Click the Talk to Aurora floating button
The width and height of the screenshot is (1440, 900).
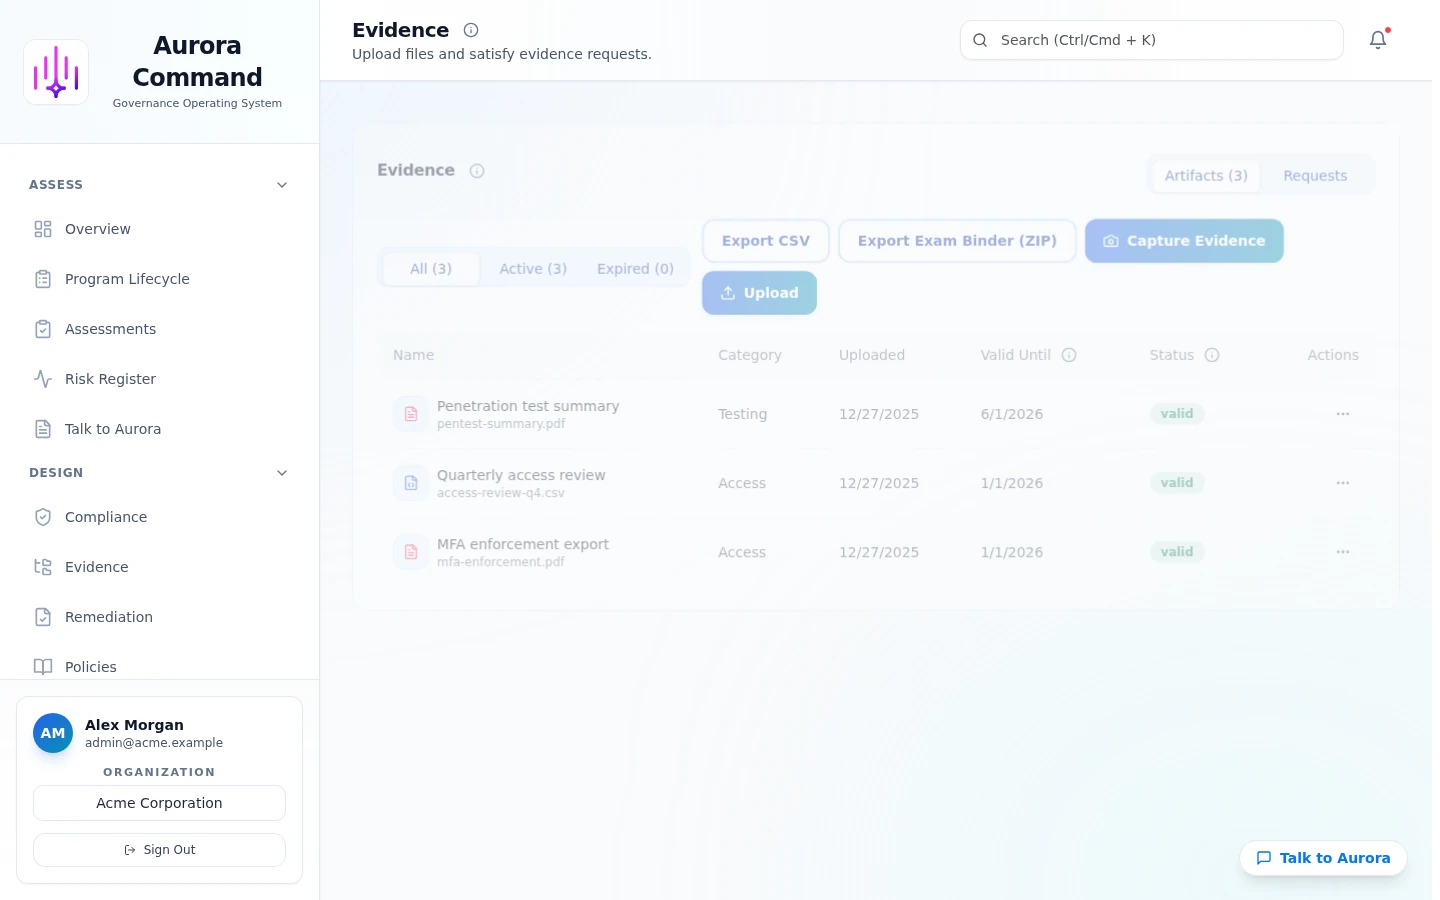1323,858
